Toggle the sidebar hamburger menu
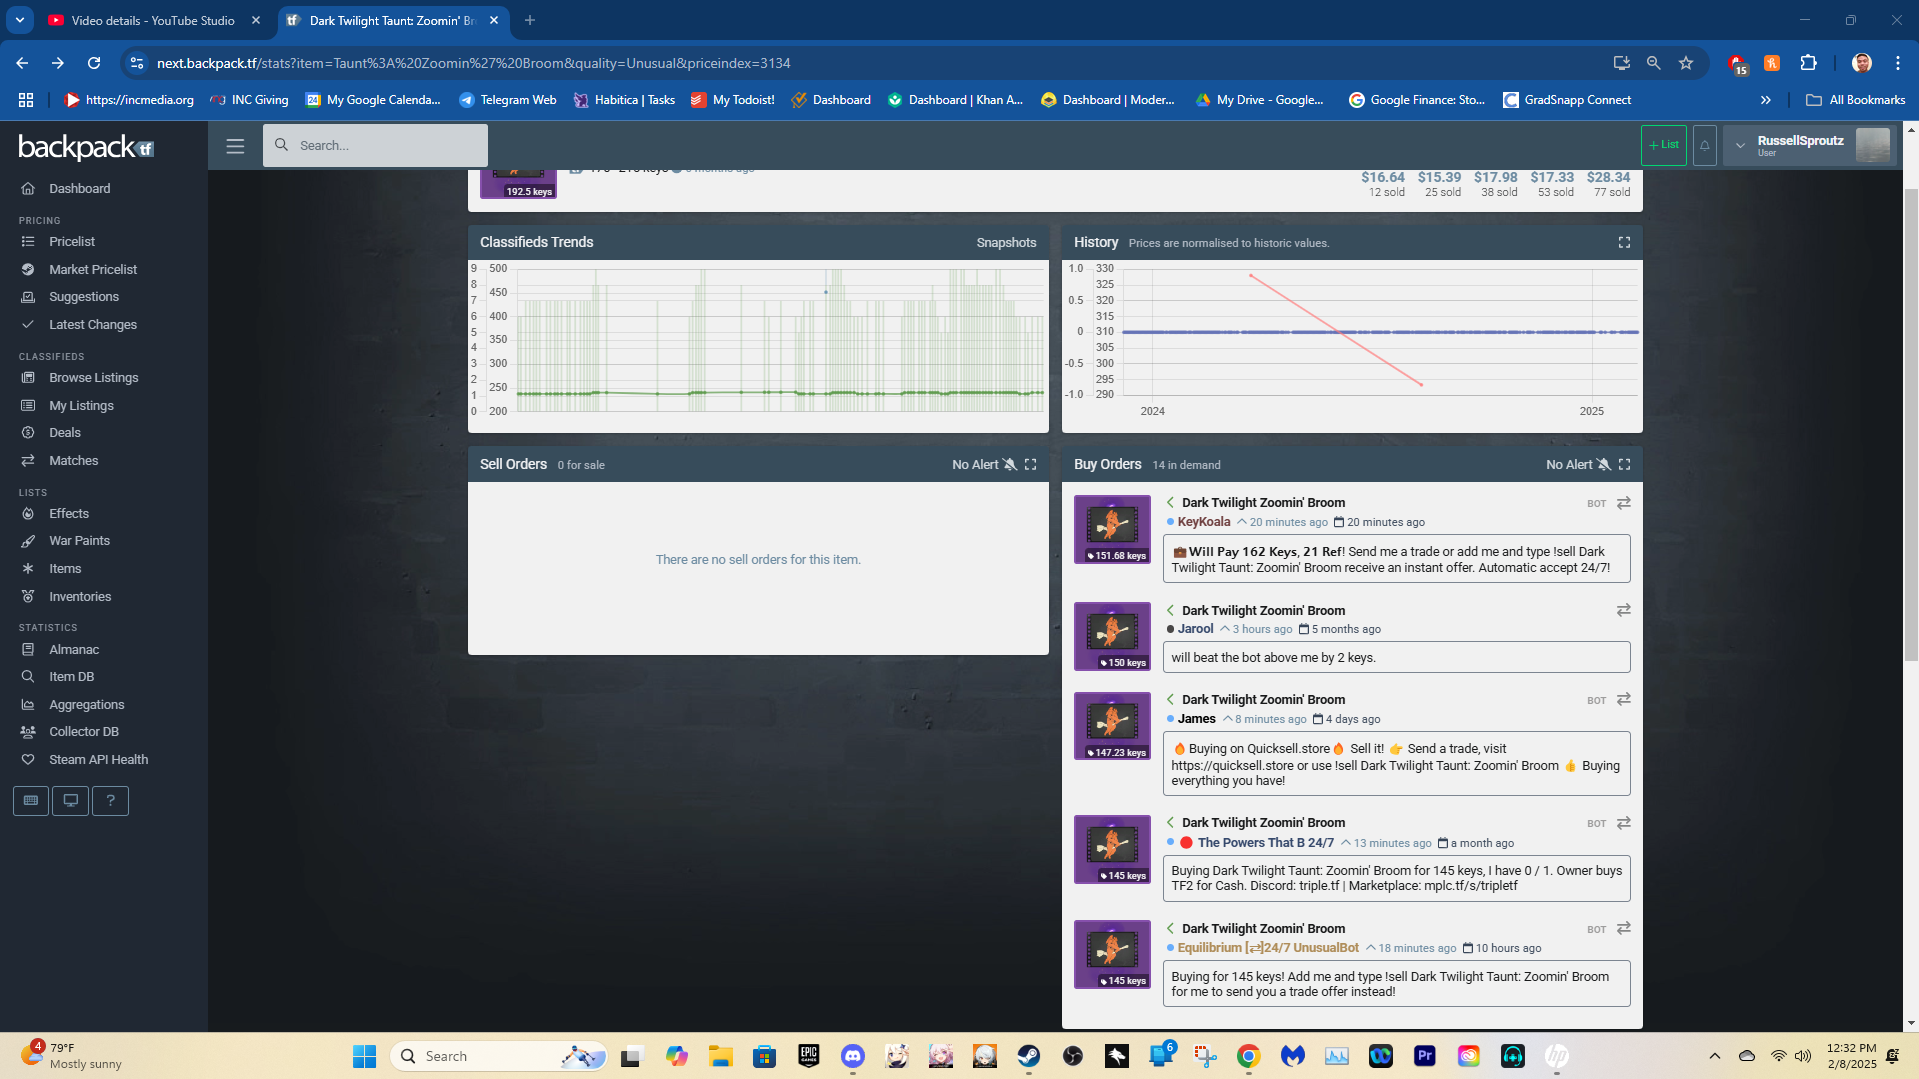Viewport: 1919px width, 1079px height. (235, 146)
